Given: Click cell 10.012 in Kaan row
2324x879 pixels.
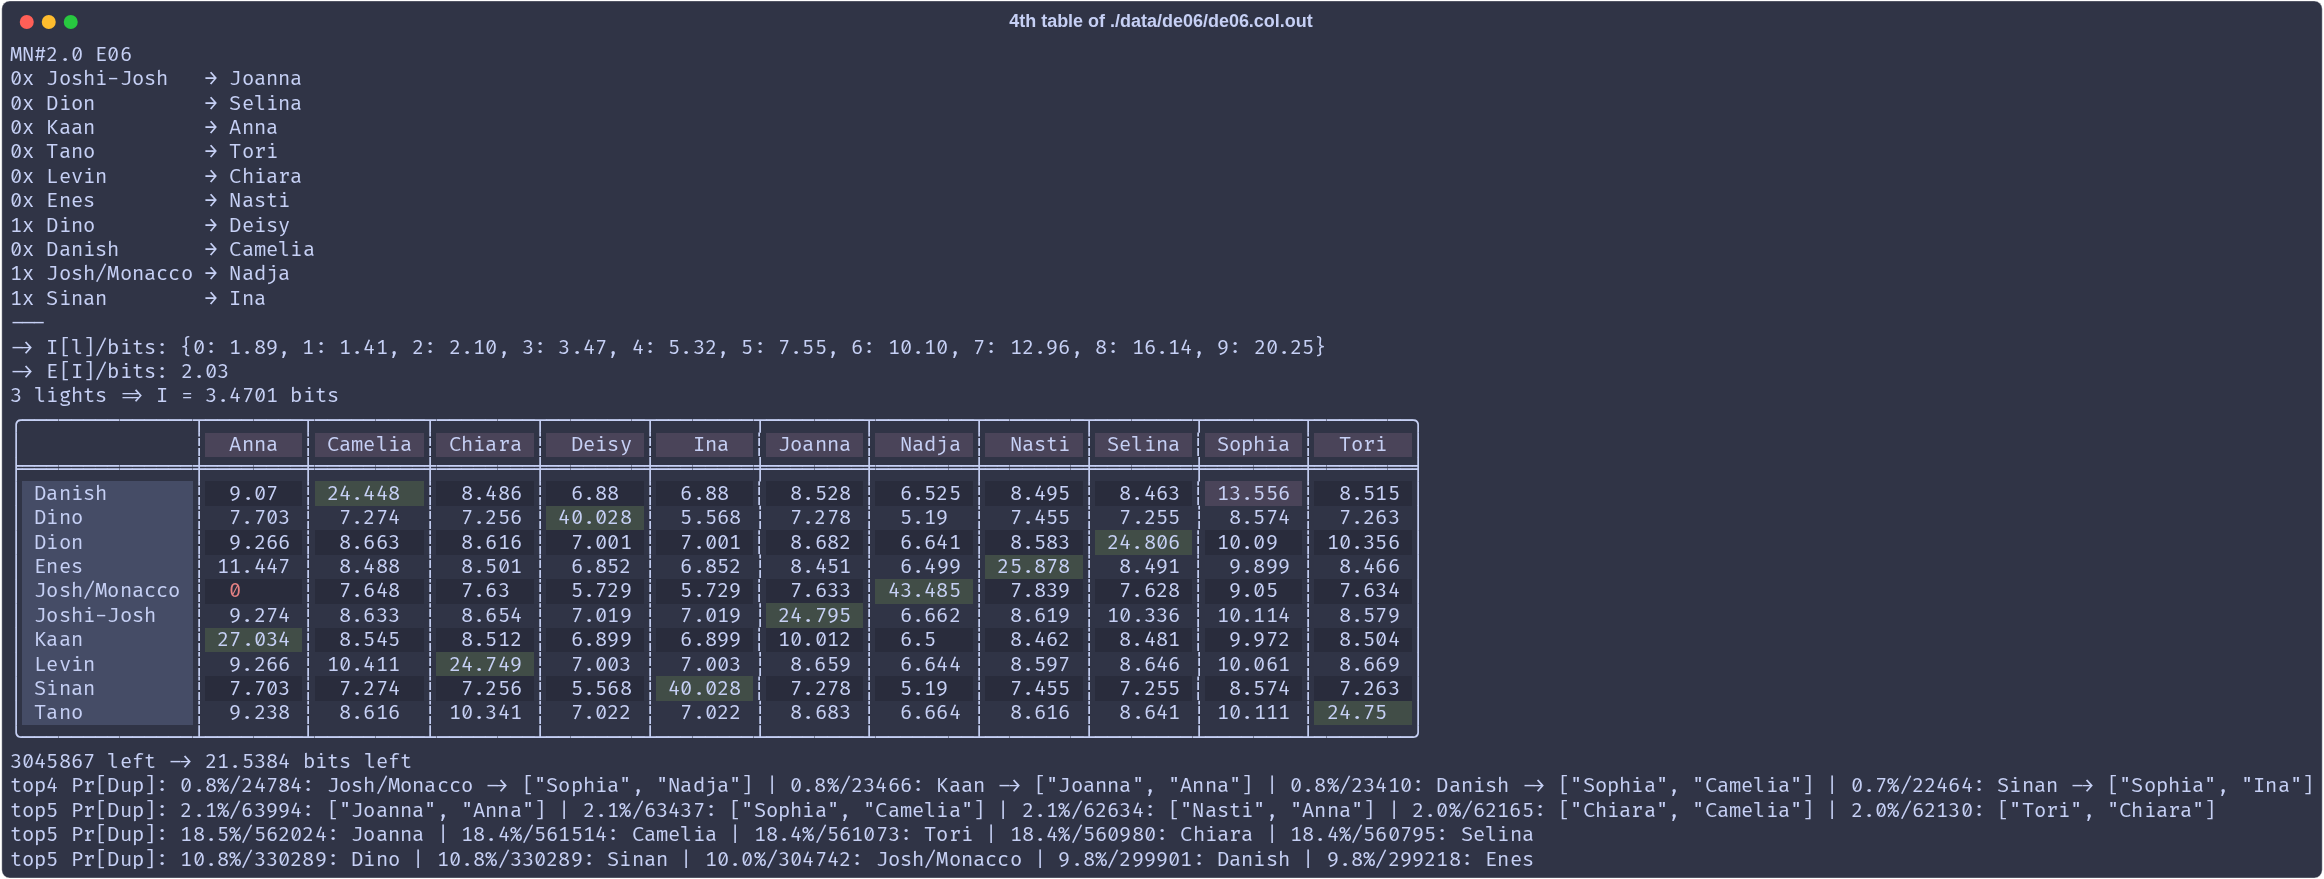Looking at the screenshot, I should [815, 639].
